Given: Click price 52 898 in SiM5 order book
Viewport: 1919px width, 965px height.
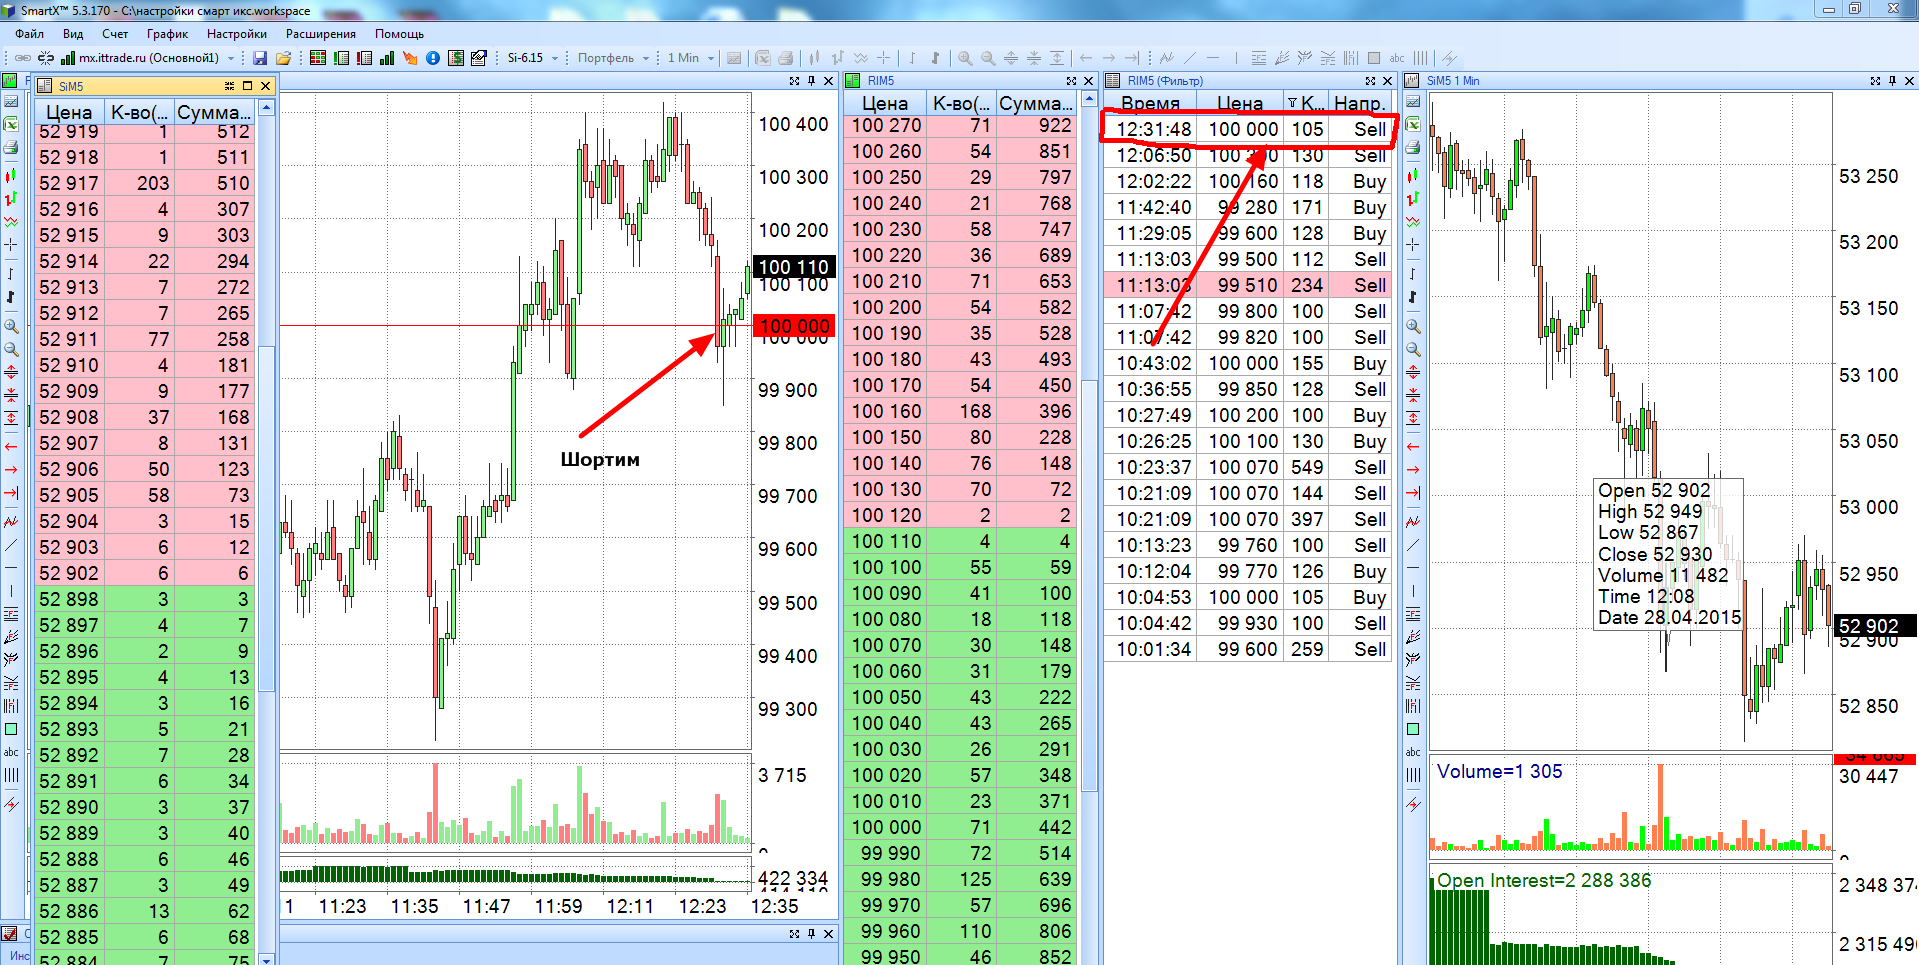Looking at the screenshot, I should [x=69, y=599].
